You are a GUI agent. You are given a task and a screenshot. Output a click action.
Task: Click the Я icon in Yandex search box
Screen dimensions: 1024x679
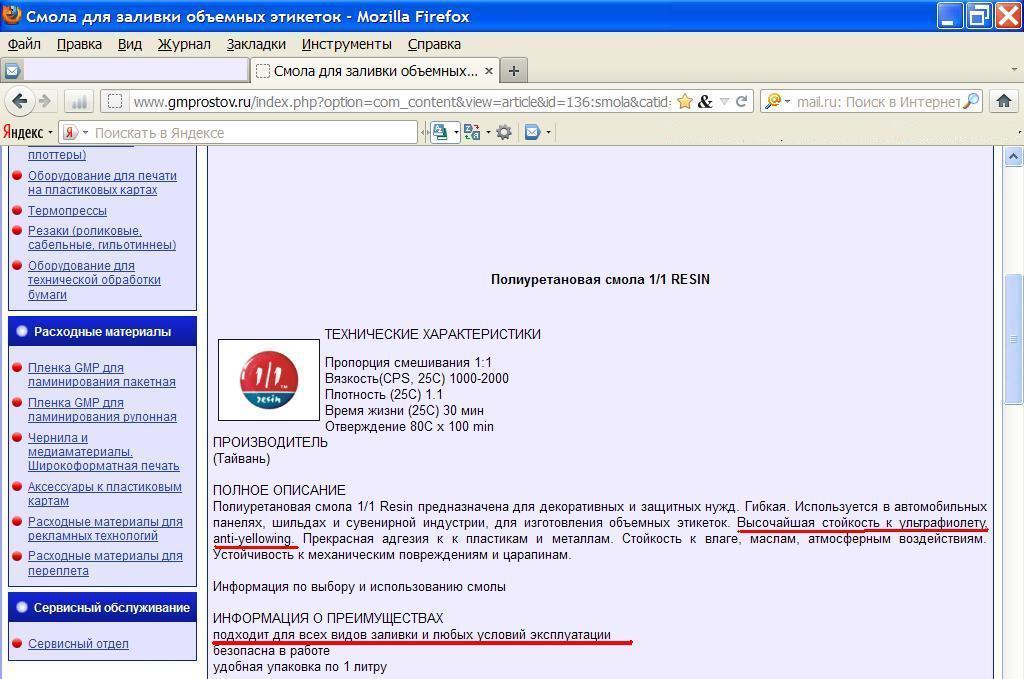tap(71, 133)
